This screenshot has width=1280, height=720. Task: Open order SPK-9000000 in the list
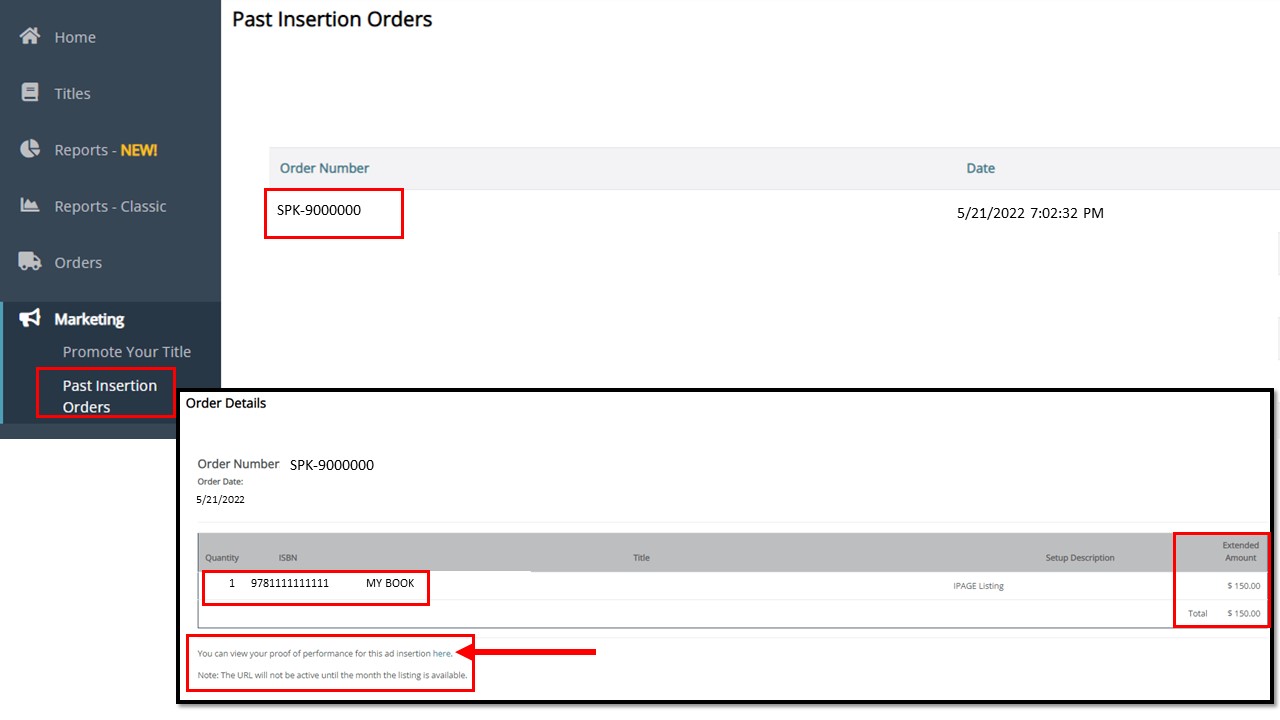(x=319, y=211)
